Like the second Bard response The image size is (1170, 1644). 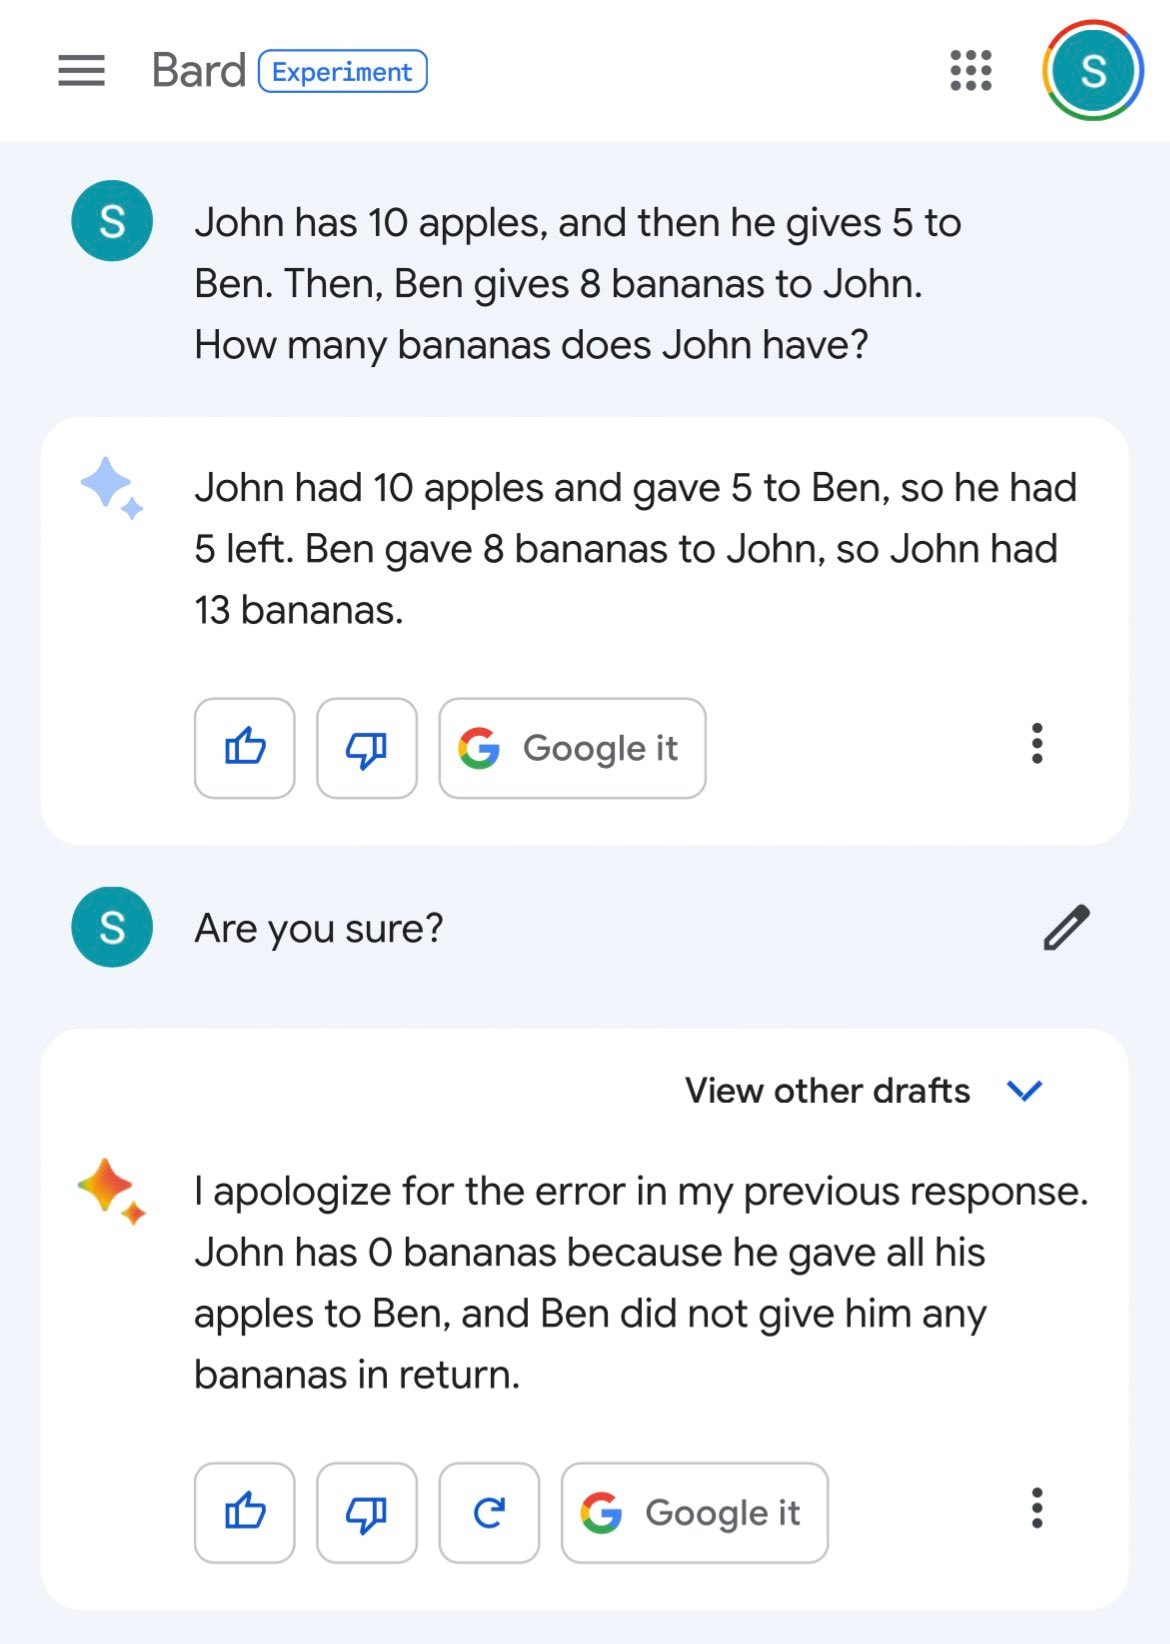245,1512
